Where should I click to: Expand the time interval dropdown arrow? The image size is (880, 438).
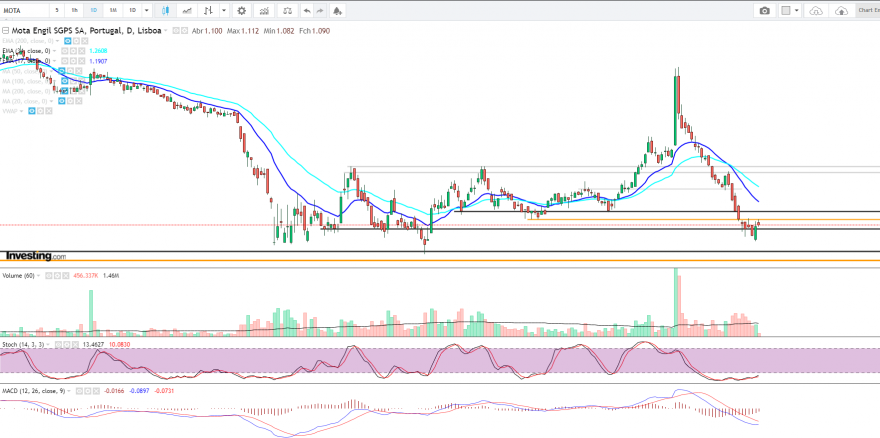tap(146, 11)
